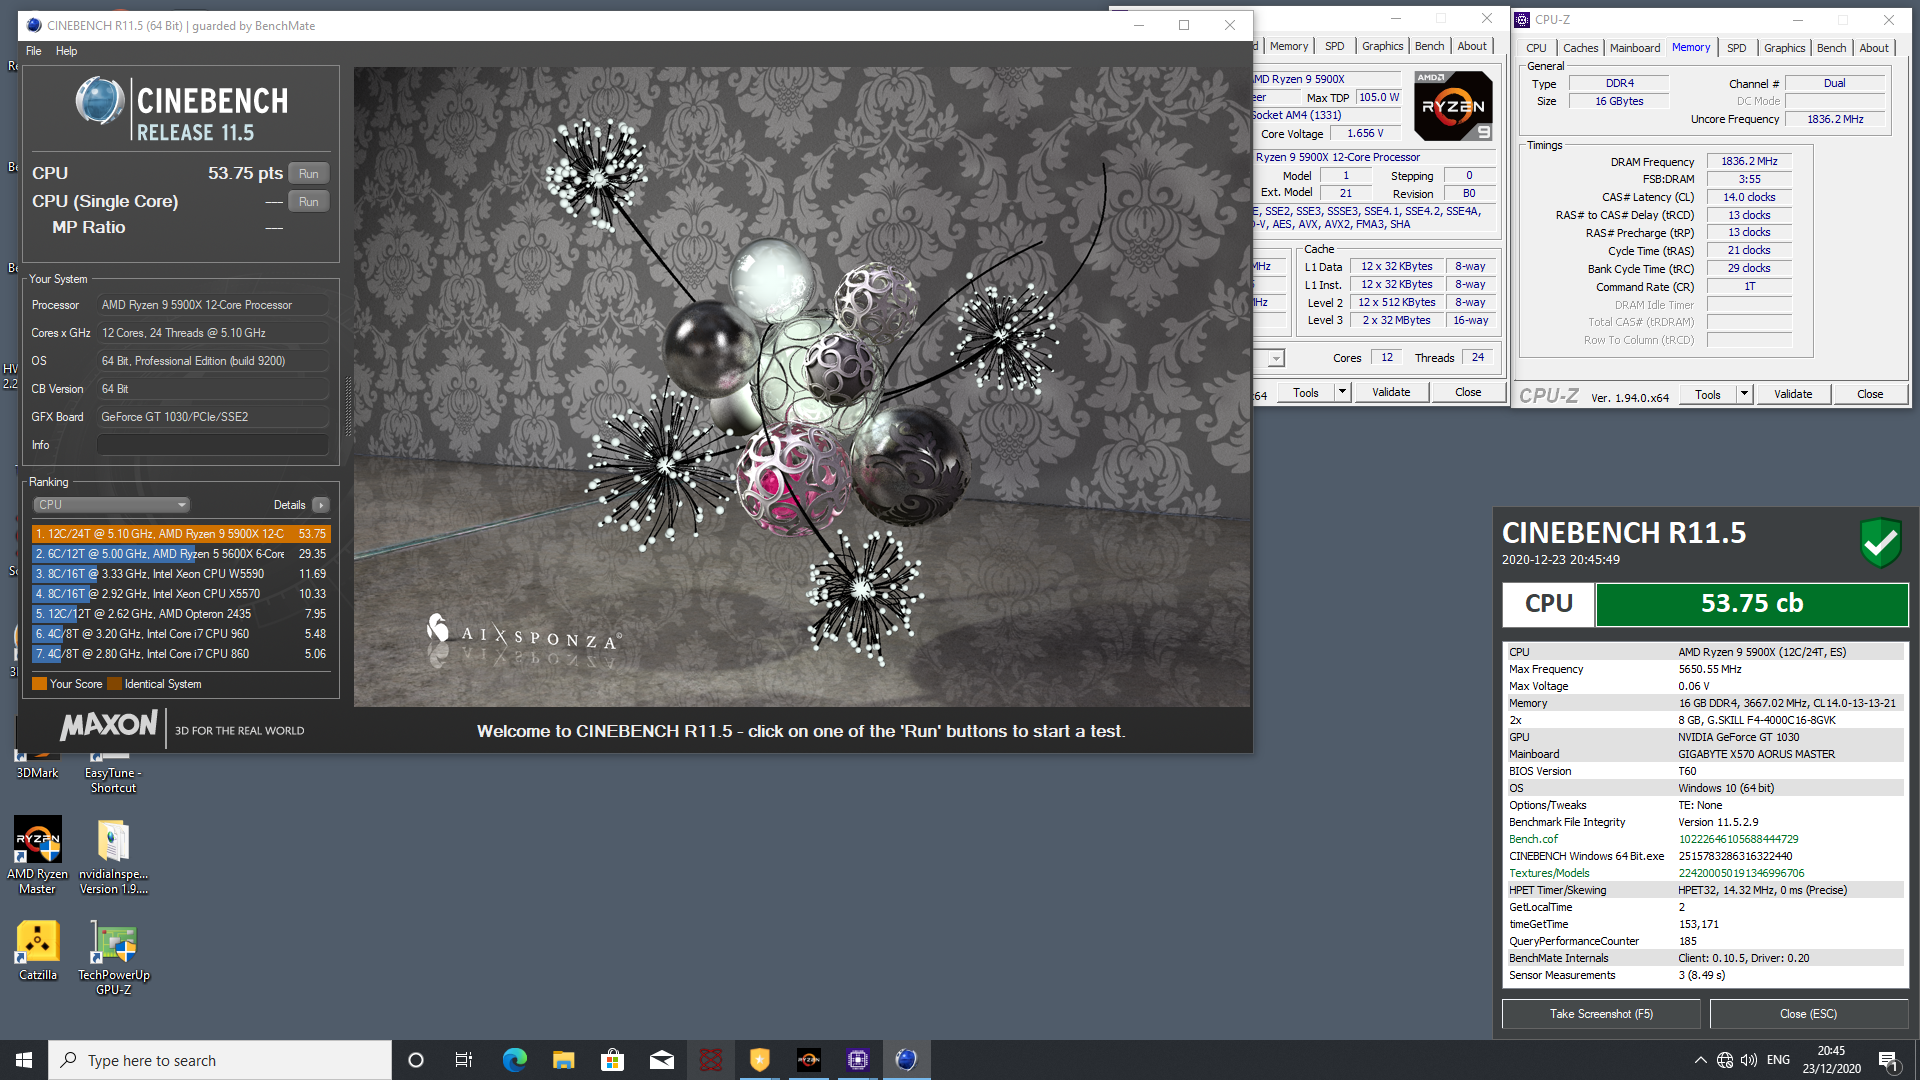Run the CPU Single Core test

point(309,201)
